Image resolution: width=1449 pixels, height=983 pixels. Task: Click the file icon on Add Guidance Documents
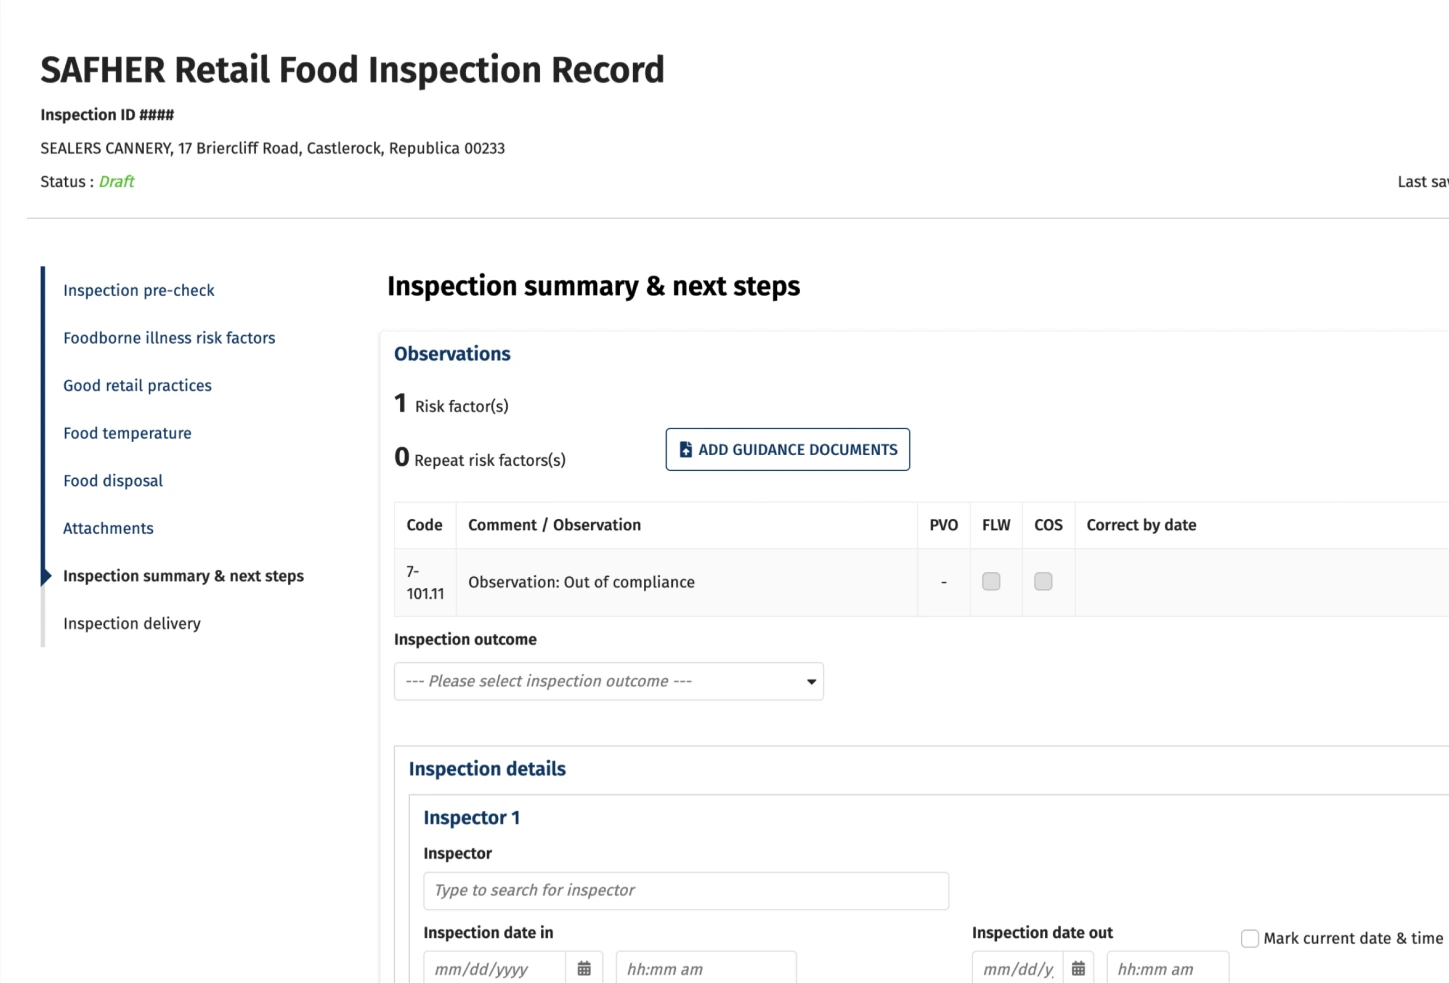(685, 449)
